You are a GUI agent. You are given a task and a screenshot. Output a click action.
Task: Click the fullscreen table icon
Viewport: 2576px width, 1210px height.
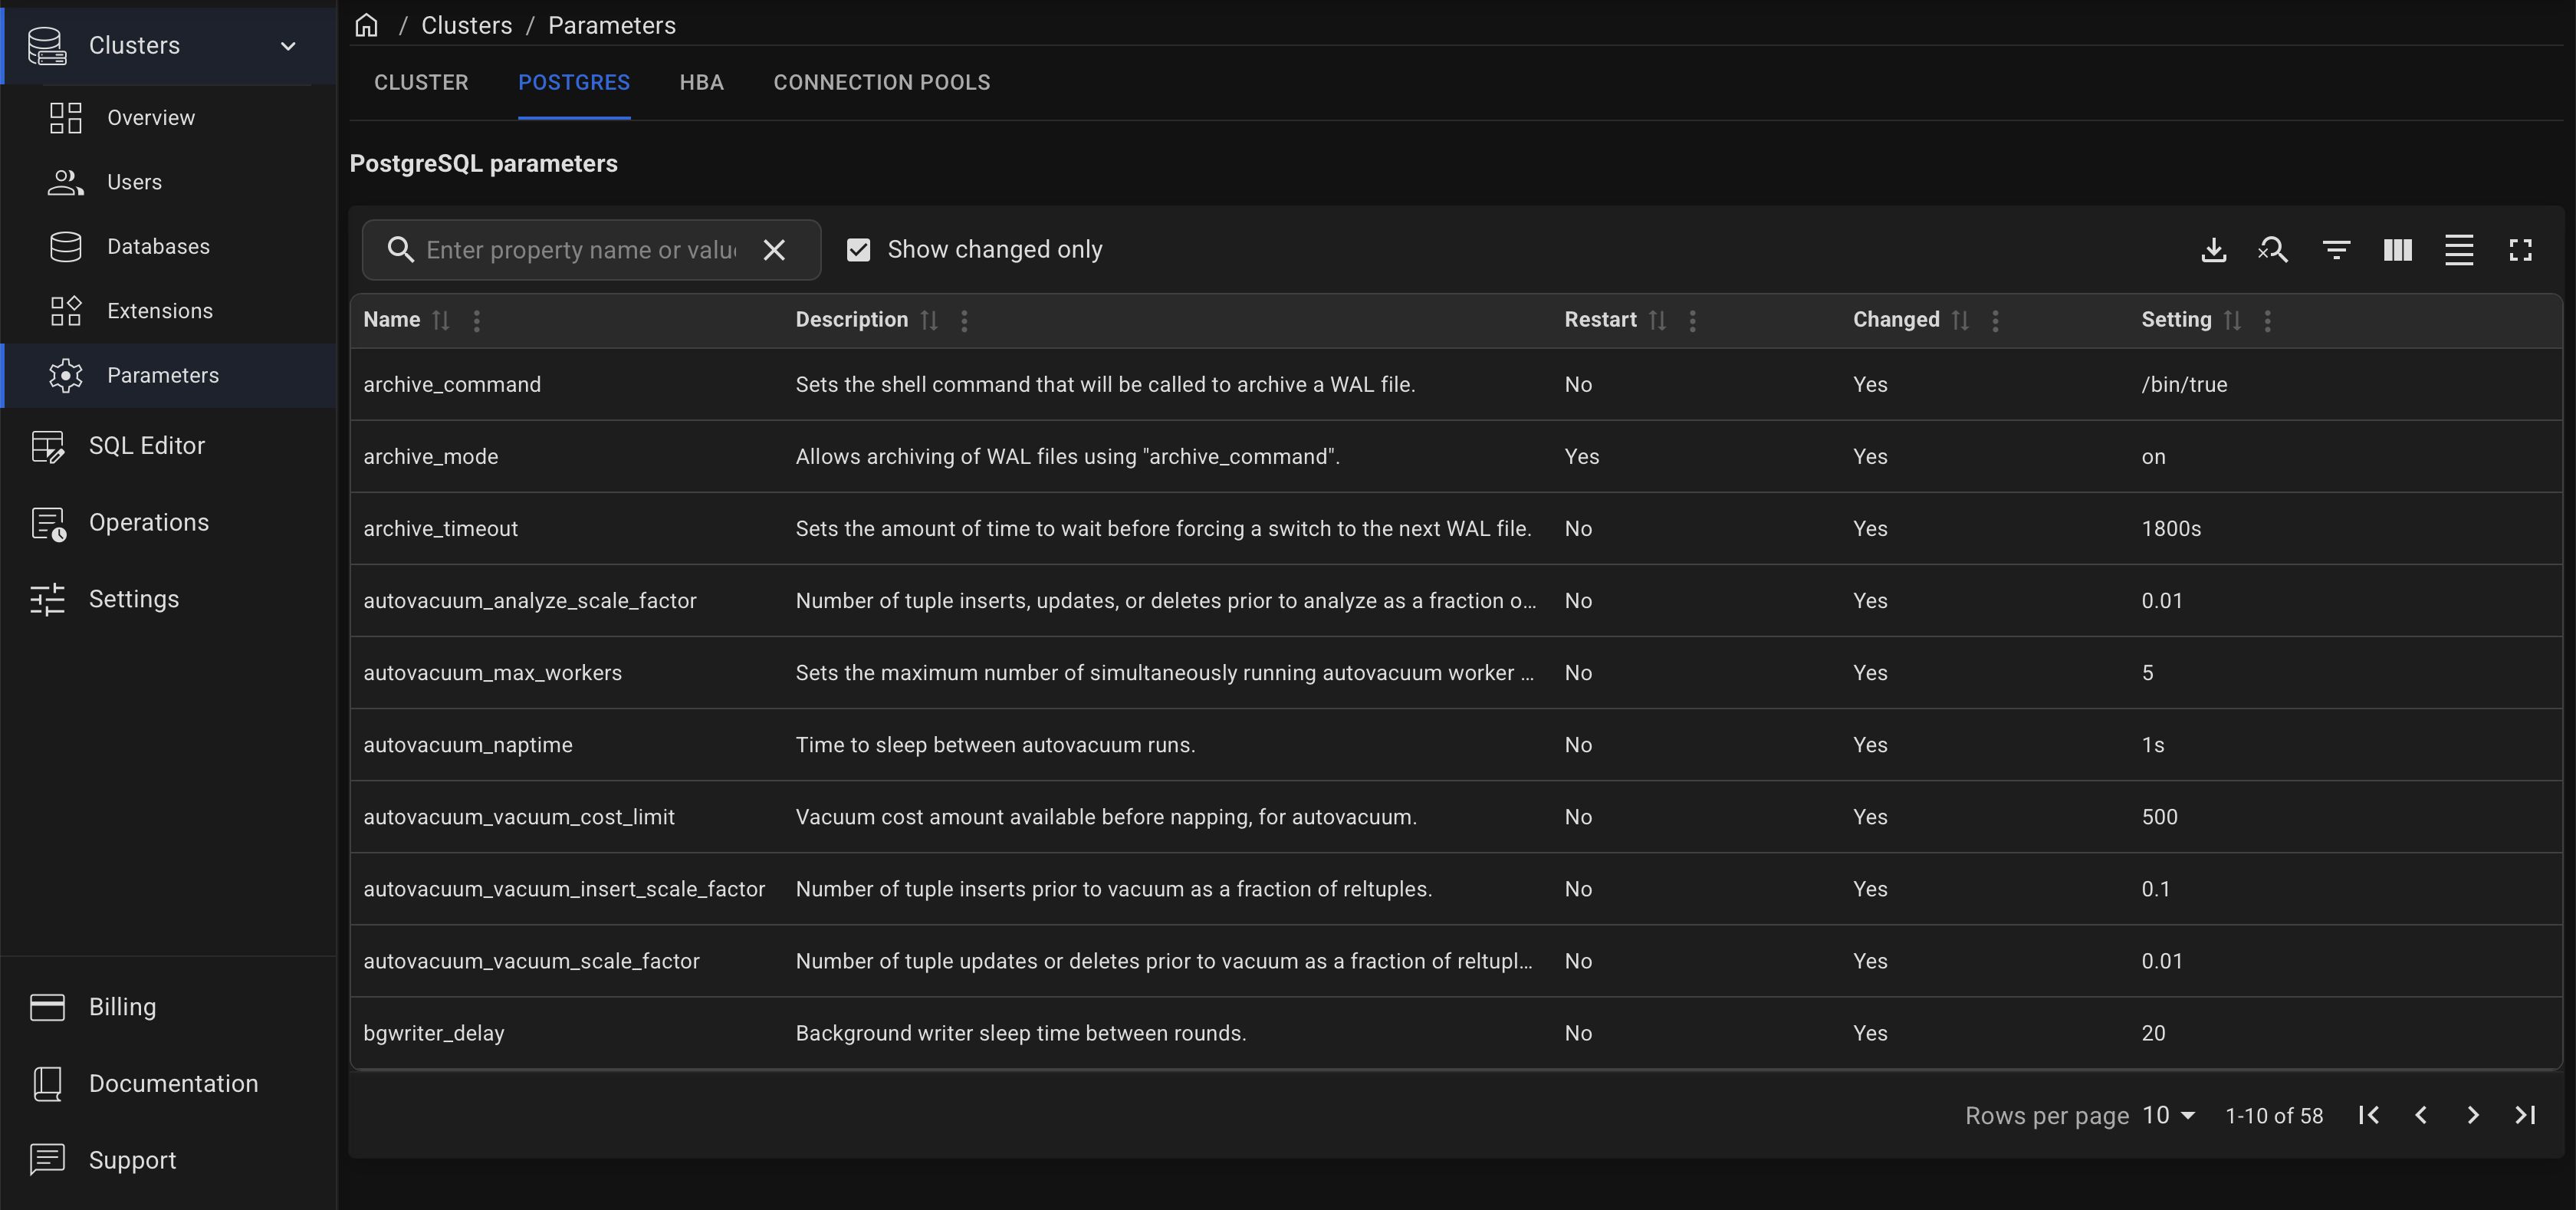pyautogui.click(x=2520, y=250)
